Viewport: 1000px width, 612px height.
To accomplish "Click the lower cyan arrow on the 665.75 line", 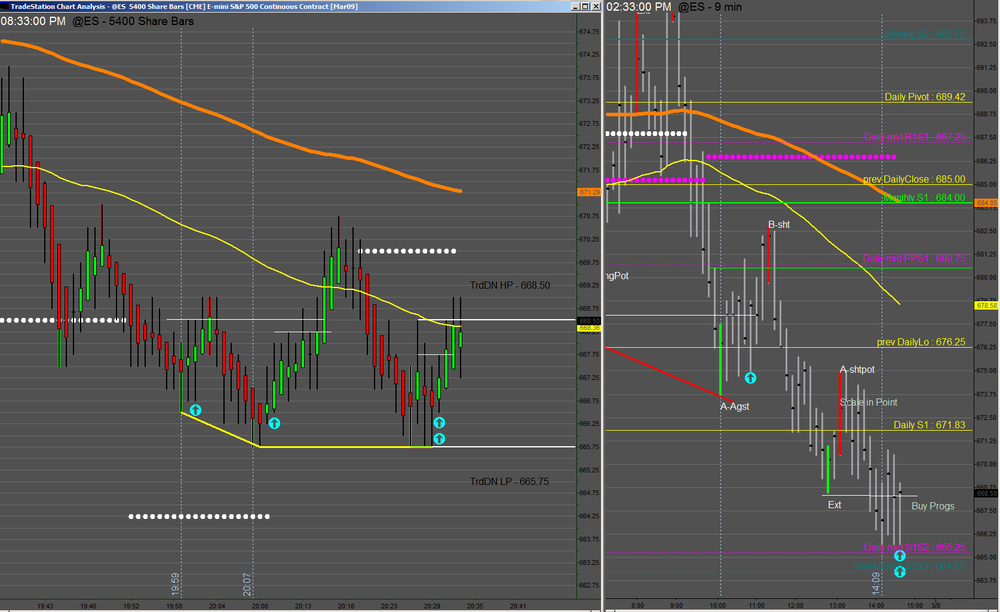I will 439,439.
